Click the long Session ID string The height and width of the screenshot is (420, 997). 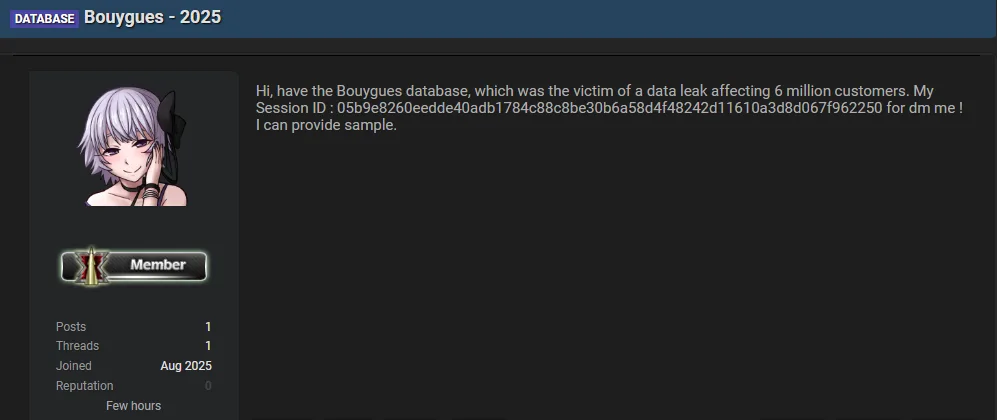609,108
